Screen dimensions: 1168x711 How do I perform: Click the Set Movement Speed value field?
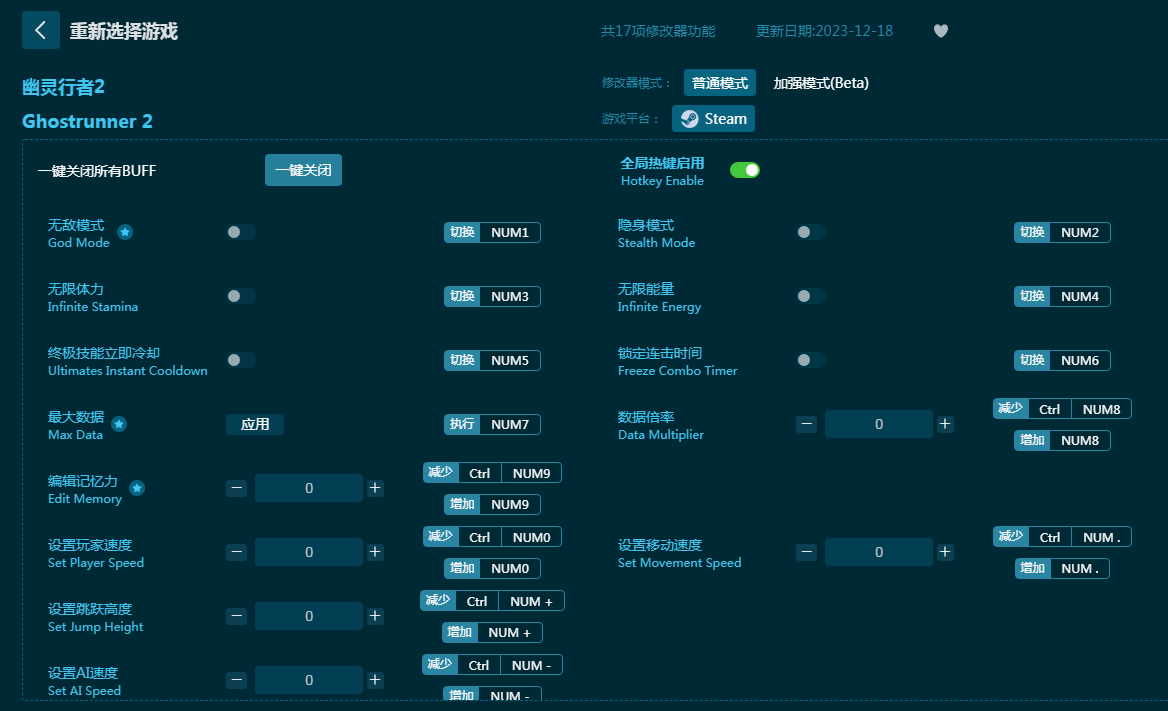coord(879,552)
